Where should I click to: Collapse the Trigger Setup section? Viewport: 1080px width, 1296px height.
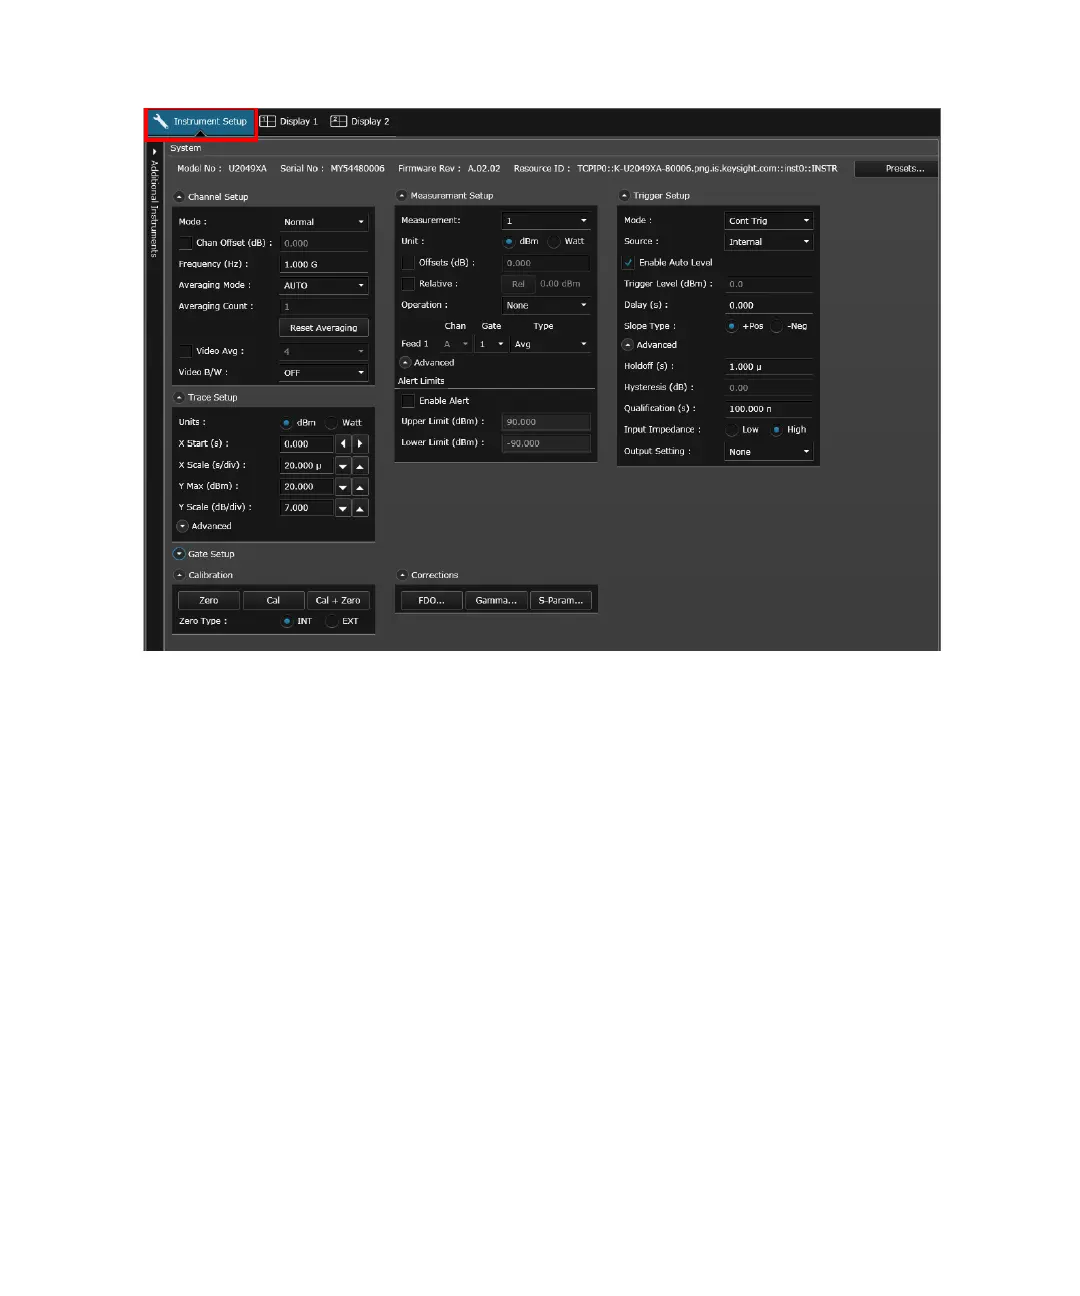click(625, 196)
